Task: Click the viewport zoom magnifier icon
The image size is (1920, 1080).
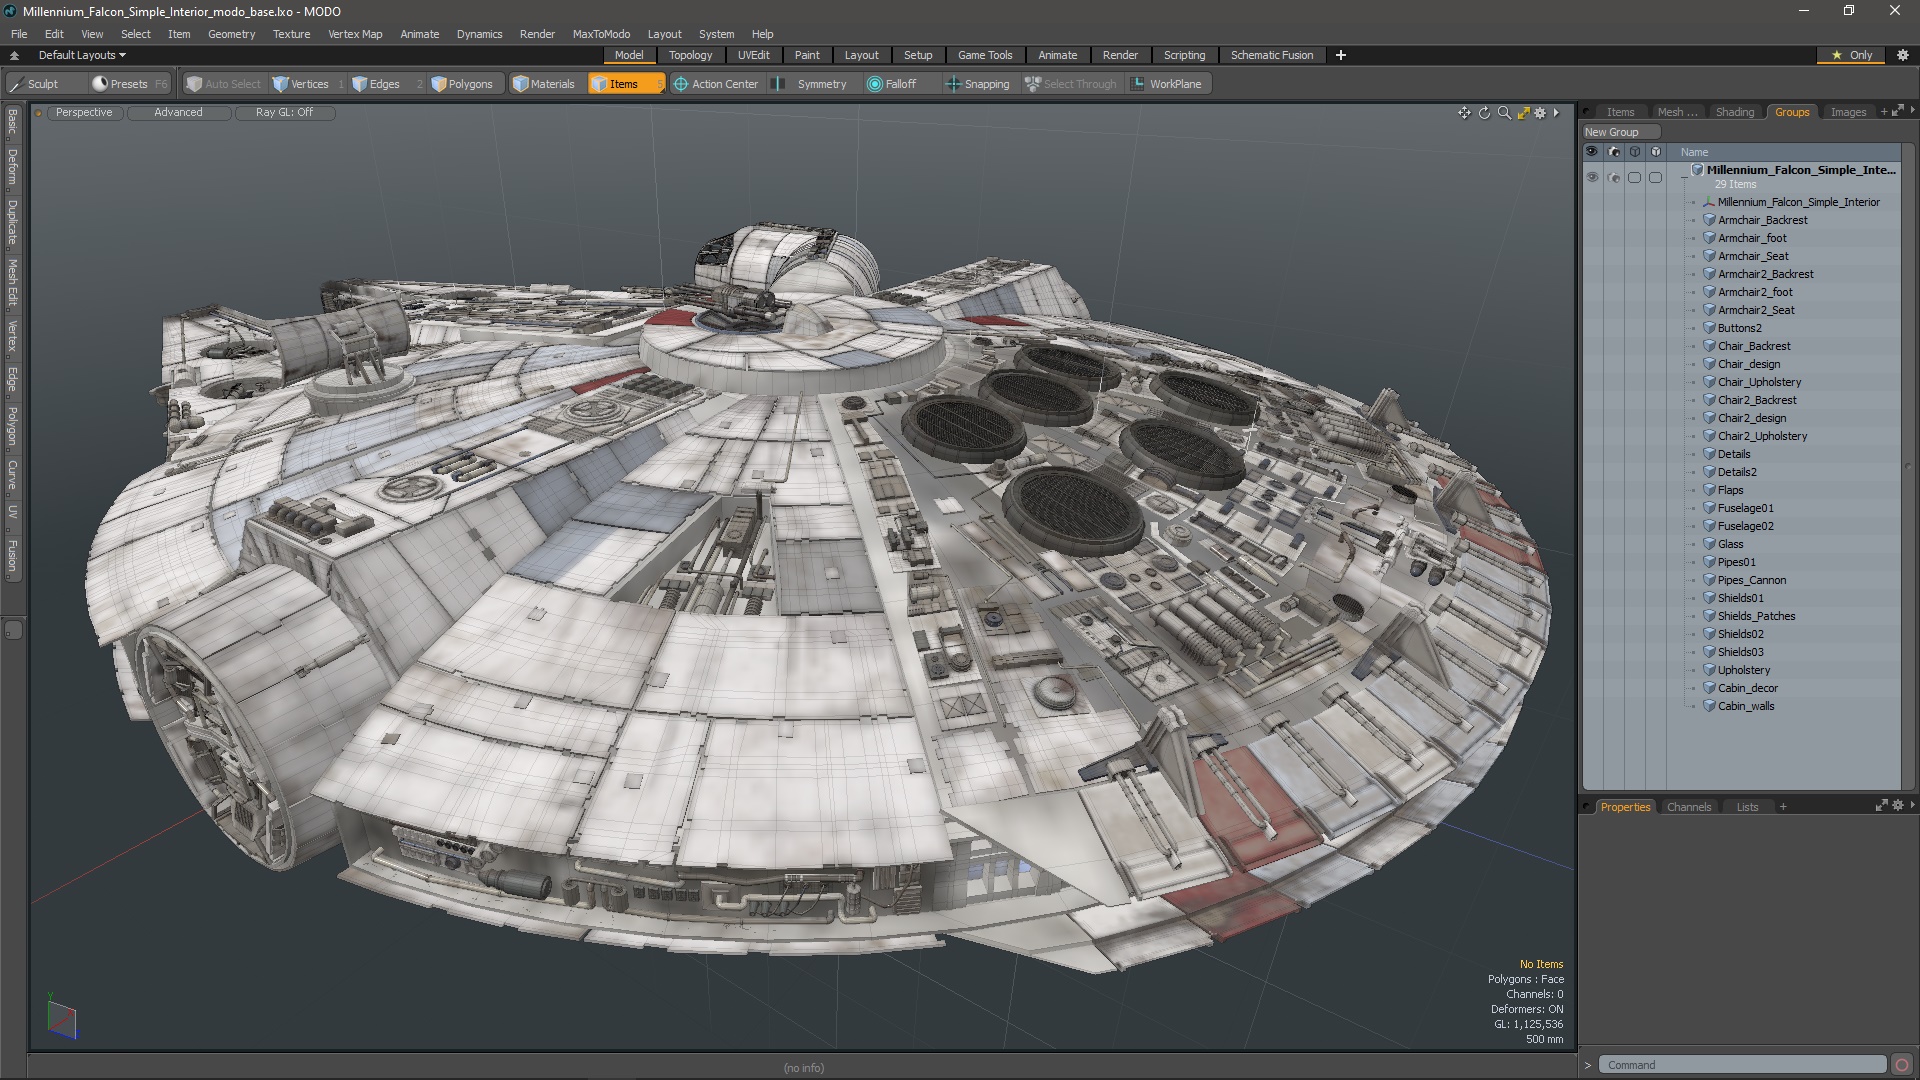Action: 1504,113
